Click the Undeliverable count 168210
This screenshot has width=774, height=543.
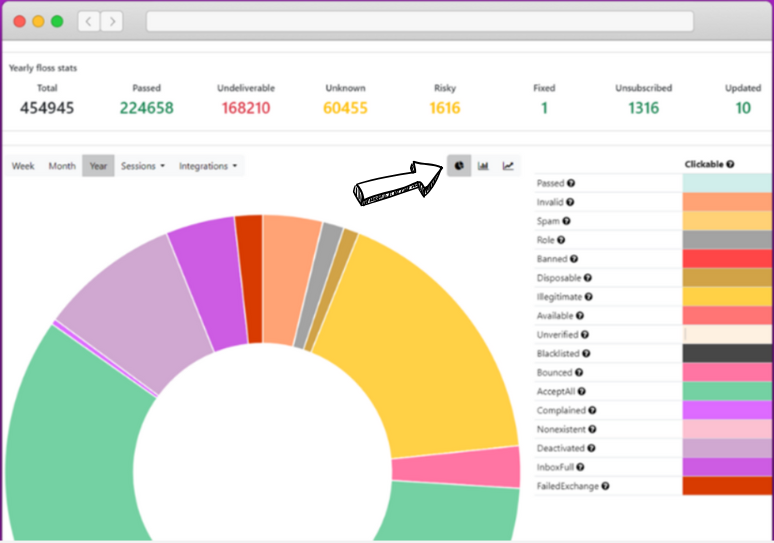246,108
